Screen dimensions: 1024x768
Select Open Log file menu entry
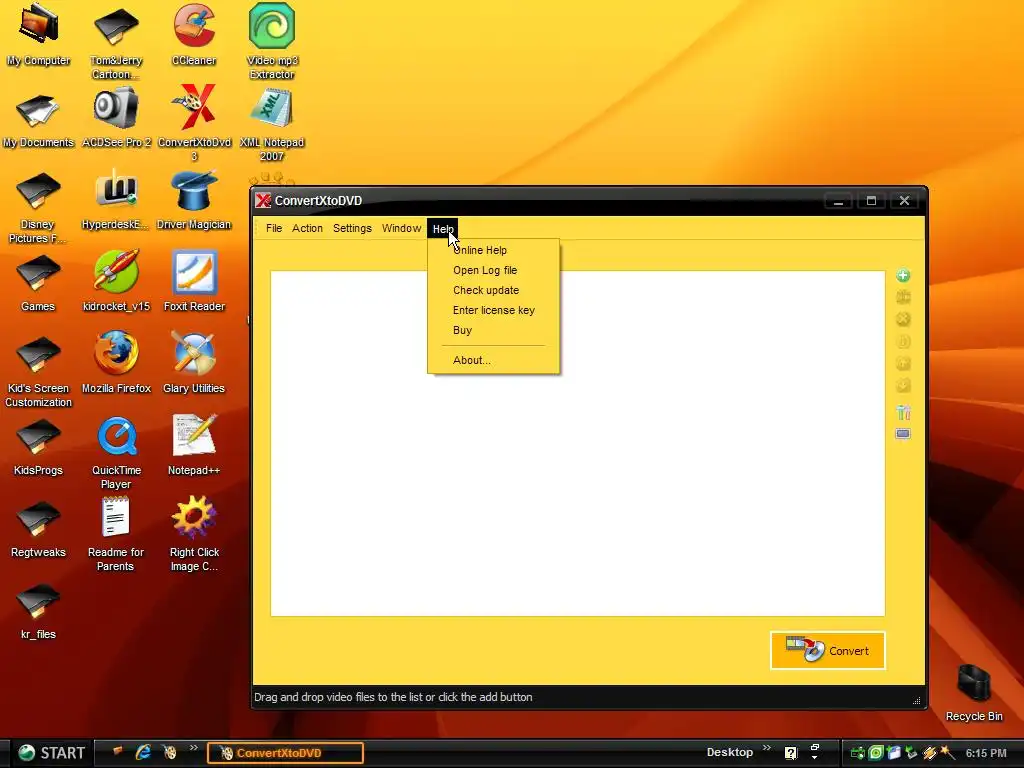(x=493, y=270)
